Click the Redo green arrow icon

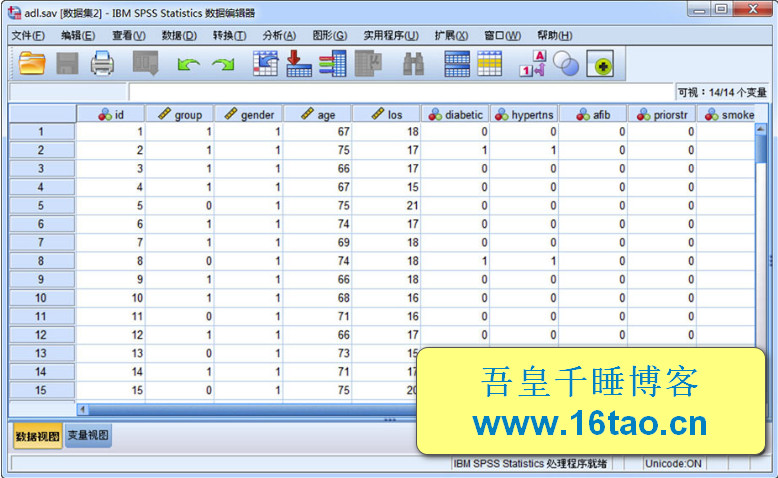(223, 64)
